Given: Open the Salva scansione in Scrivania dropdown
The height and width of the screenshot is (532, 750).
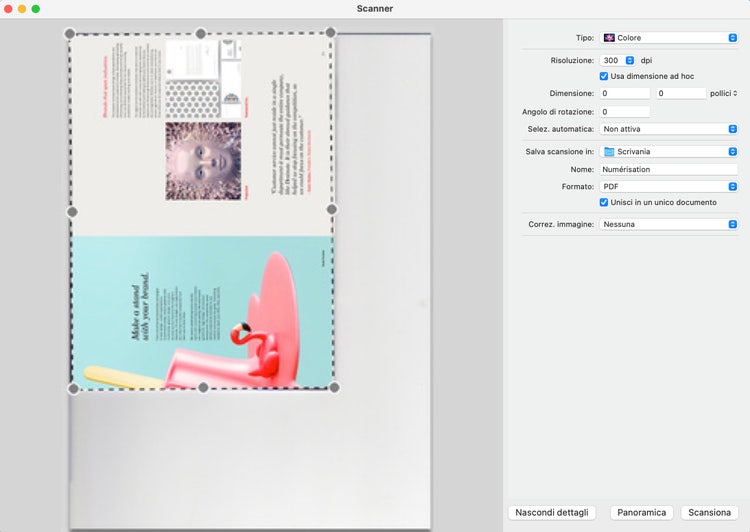Looking at the screenshot, I should point(669,152).
